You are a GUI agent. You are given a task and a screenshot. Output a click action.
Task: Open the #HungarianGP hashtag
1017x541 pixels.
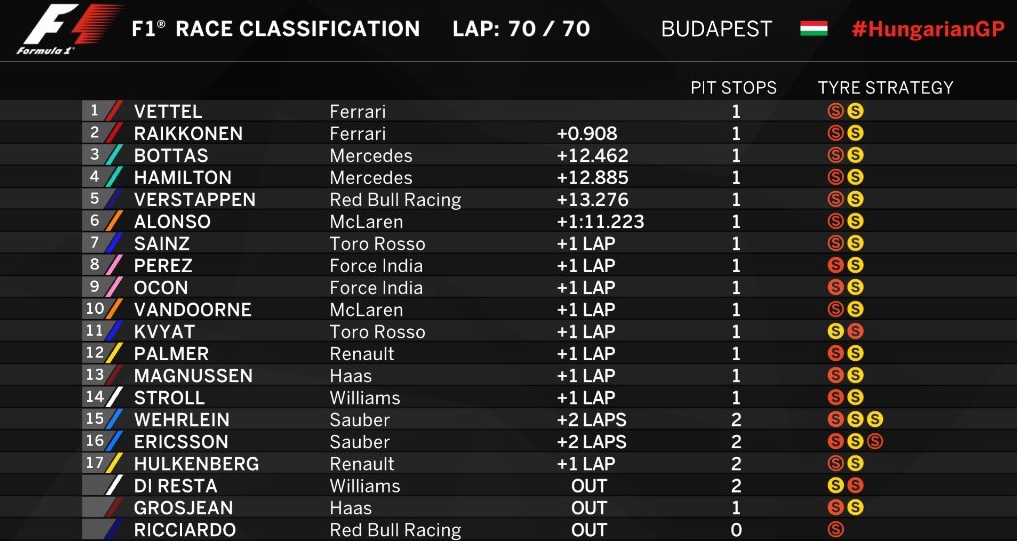tap(927, 28)
